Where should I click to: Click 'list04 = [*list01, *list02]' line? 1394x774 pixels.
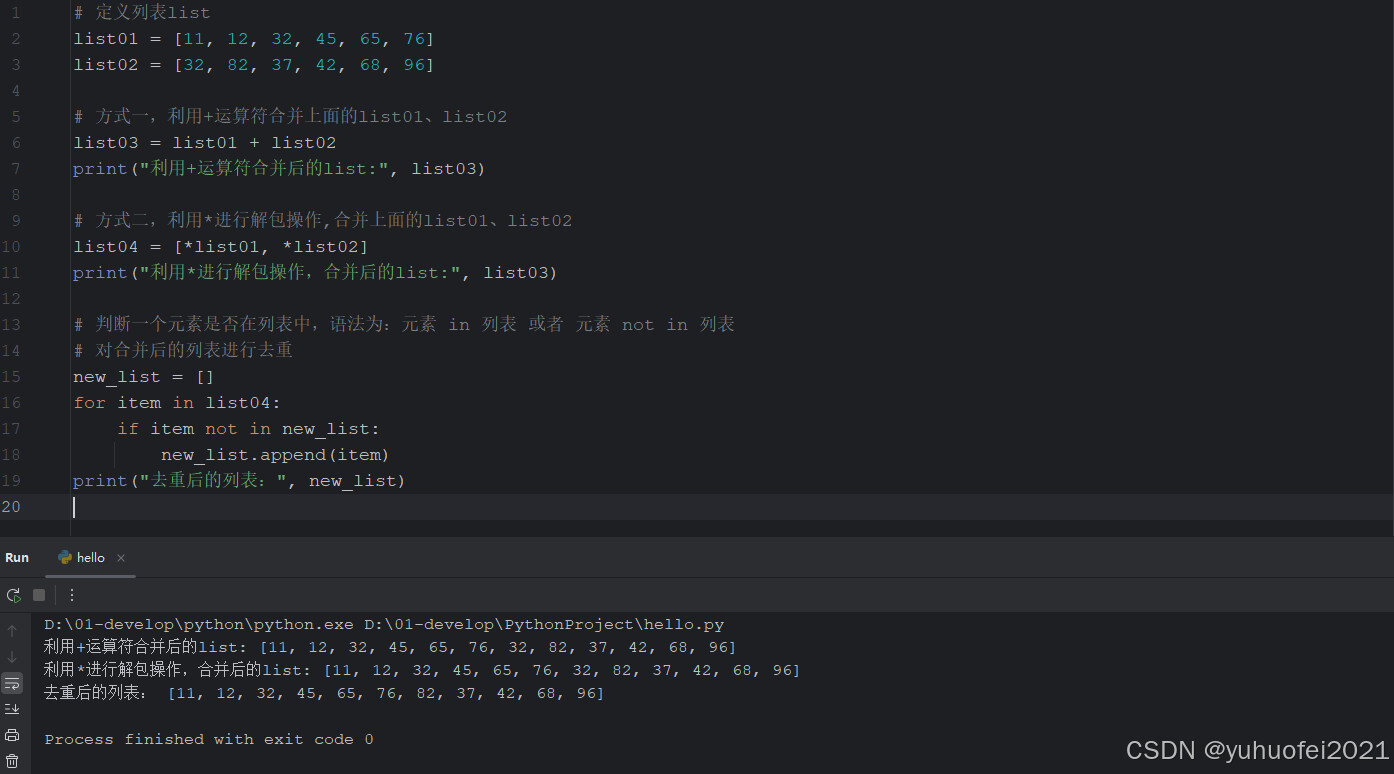point(221,247)
